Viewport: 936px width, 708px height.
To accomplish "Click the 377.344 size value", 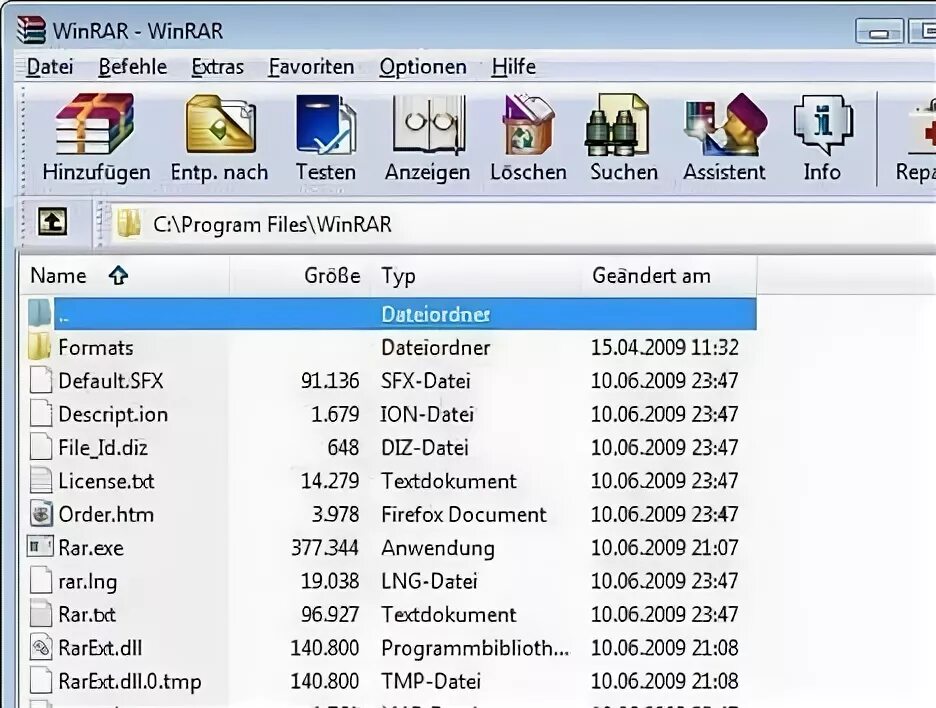I will 325,548.
